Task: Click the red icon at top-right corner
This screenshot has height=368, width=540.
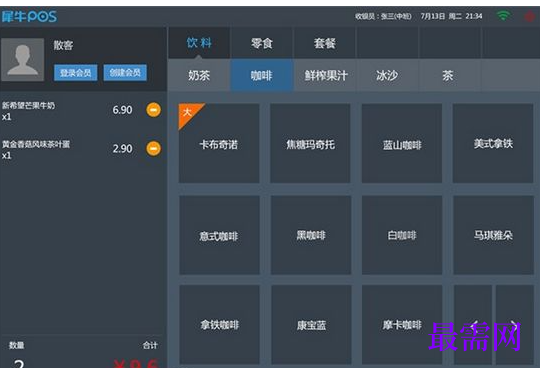Action: click(x=530, y=16)
